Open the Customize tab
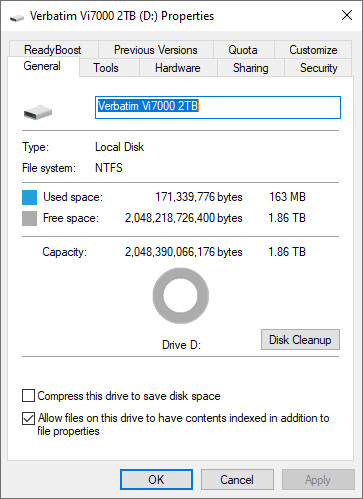This screenshot has height=499, width=363. [313, 50]
